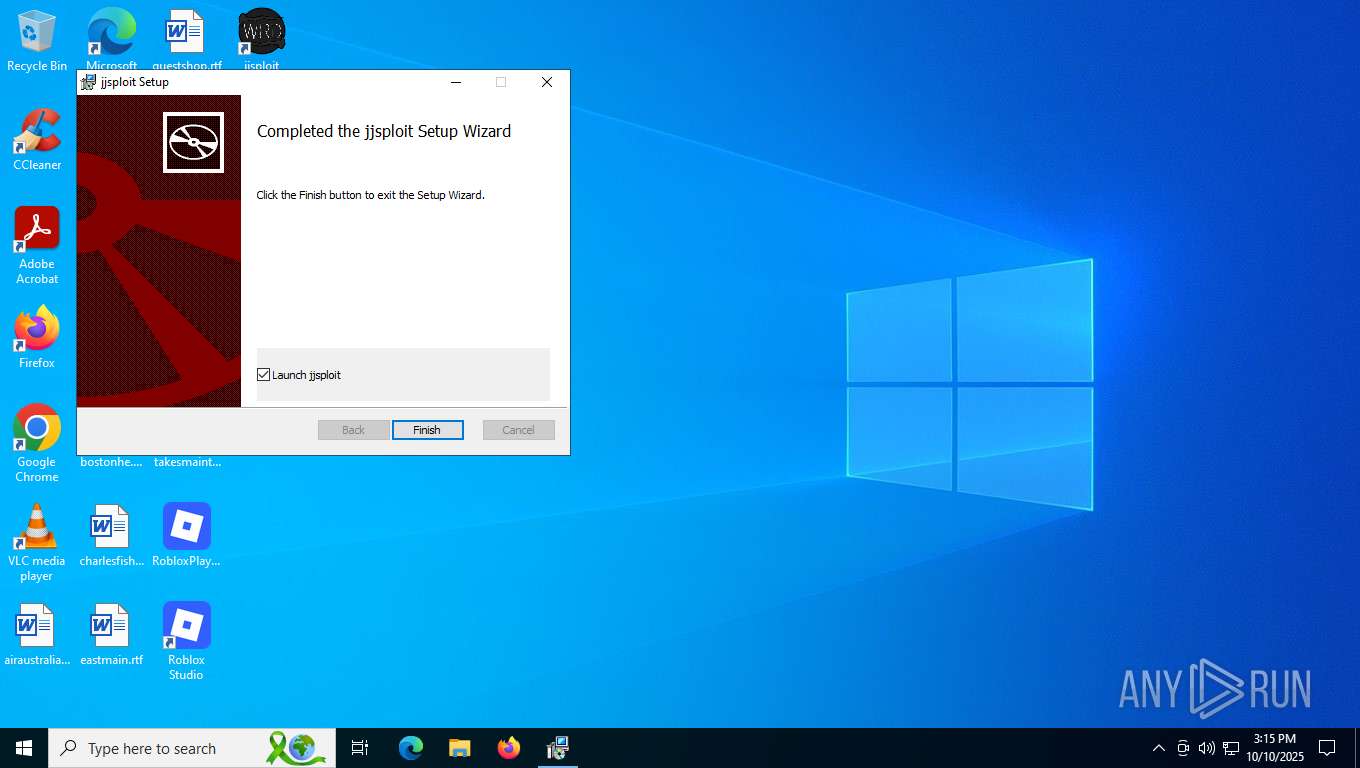The height and width of the screenshot is (768, 1360).
Task: Click the taskbar clock showing 3:15 PM
Action: [1274, 748]
